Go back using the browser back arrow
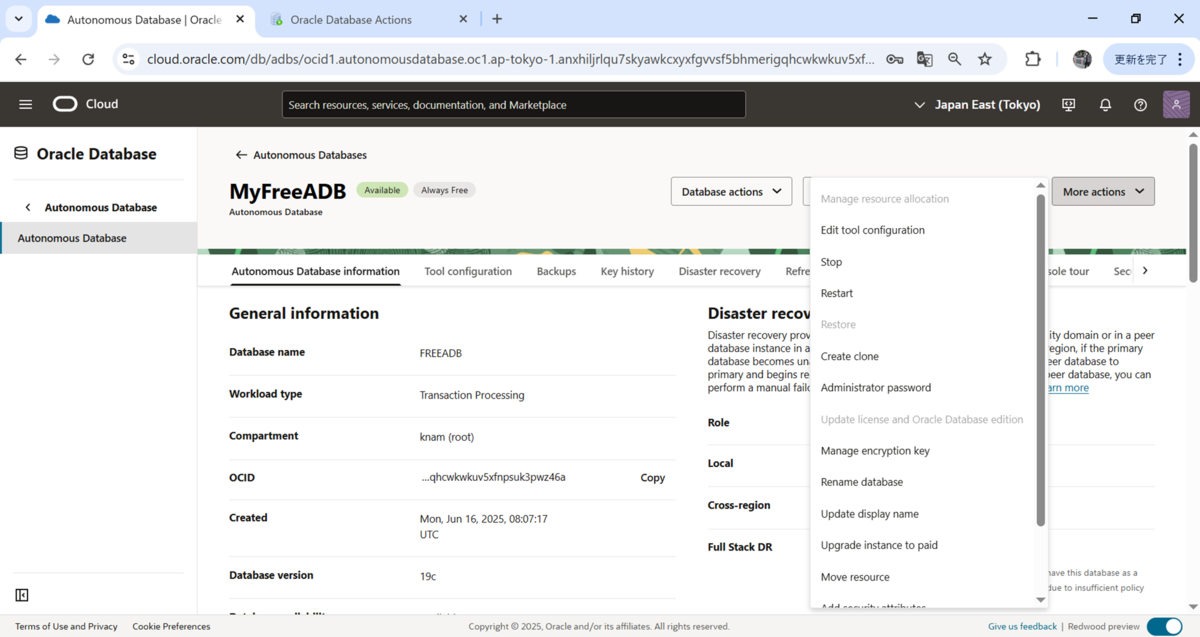This screenshot has width=1200, height=637. point(21,59)
